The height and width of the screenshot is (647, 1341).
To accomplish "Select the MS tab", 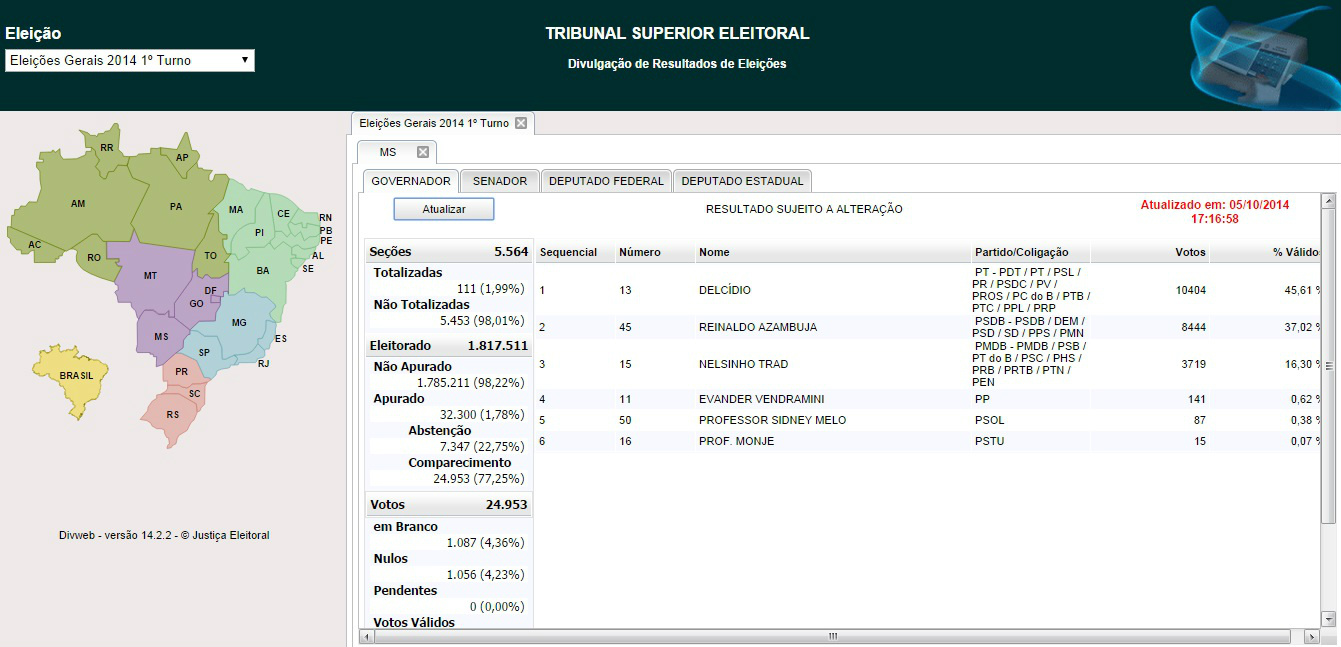I will coord(388,152).
